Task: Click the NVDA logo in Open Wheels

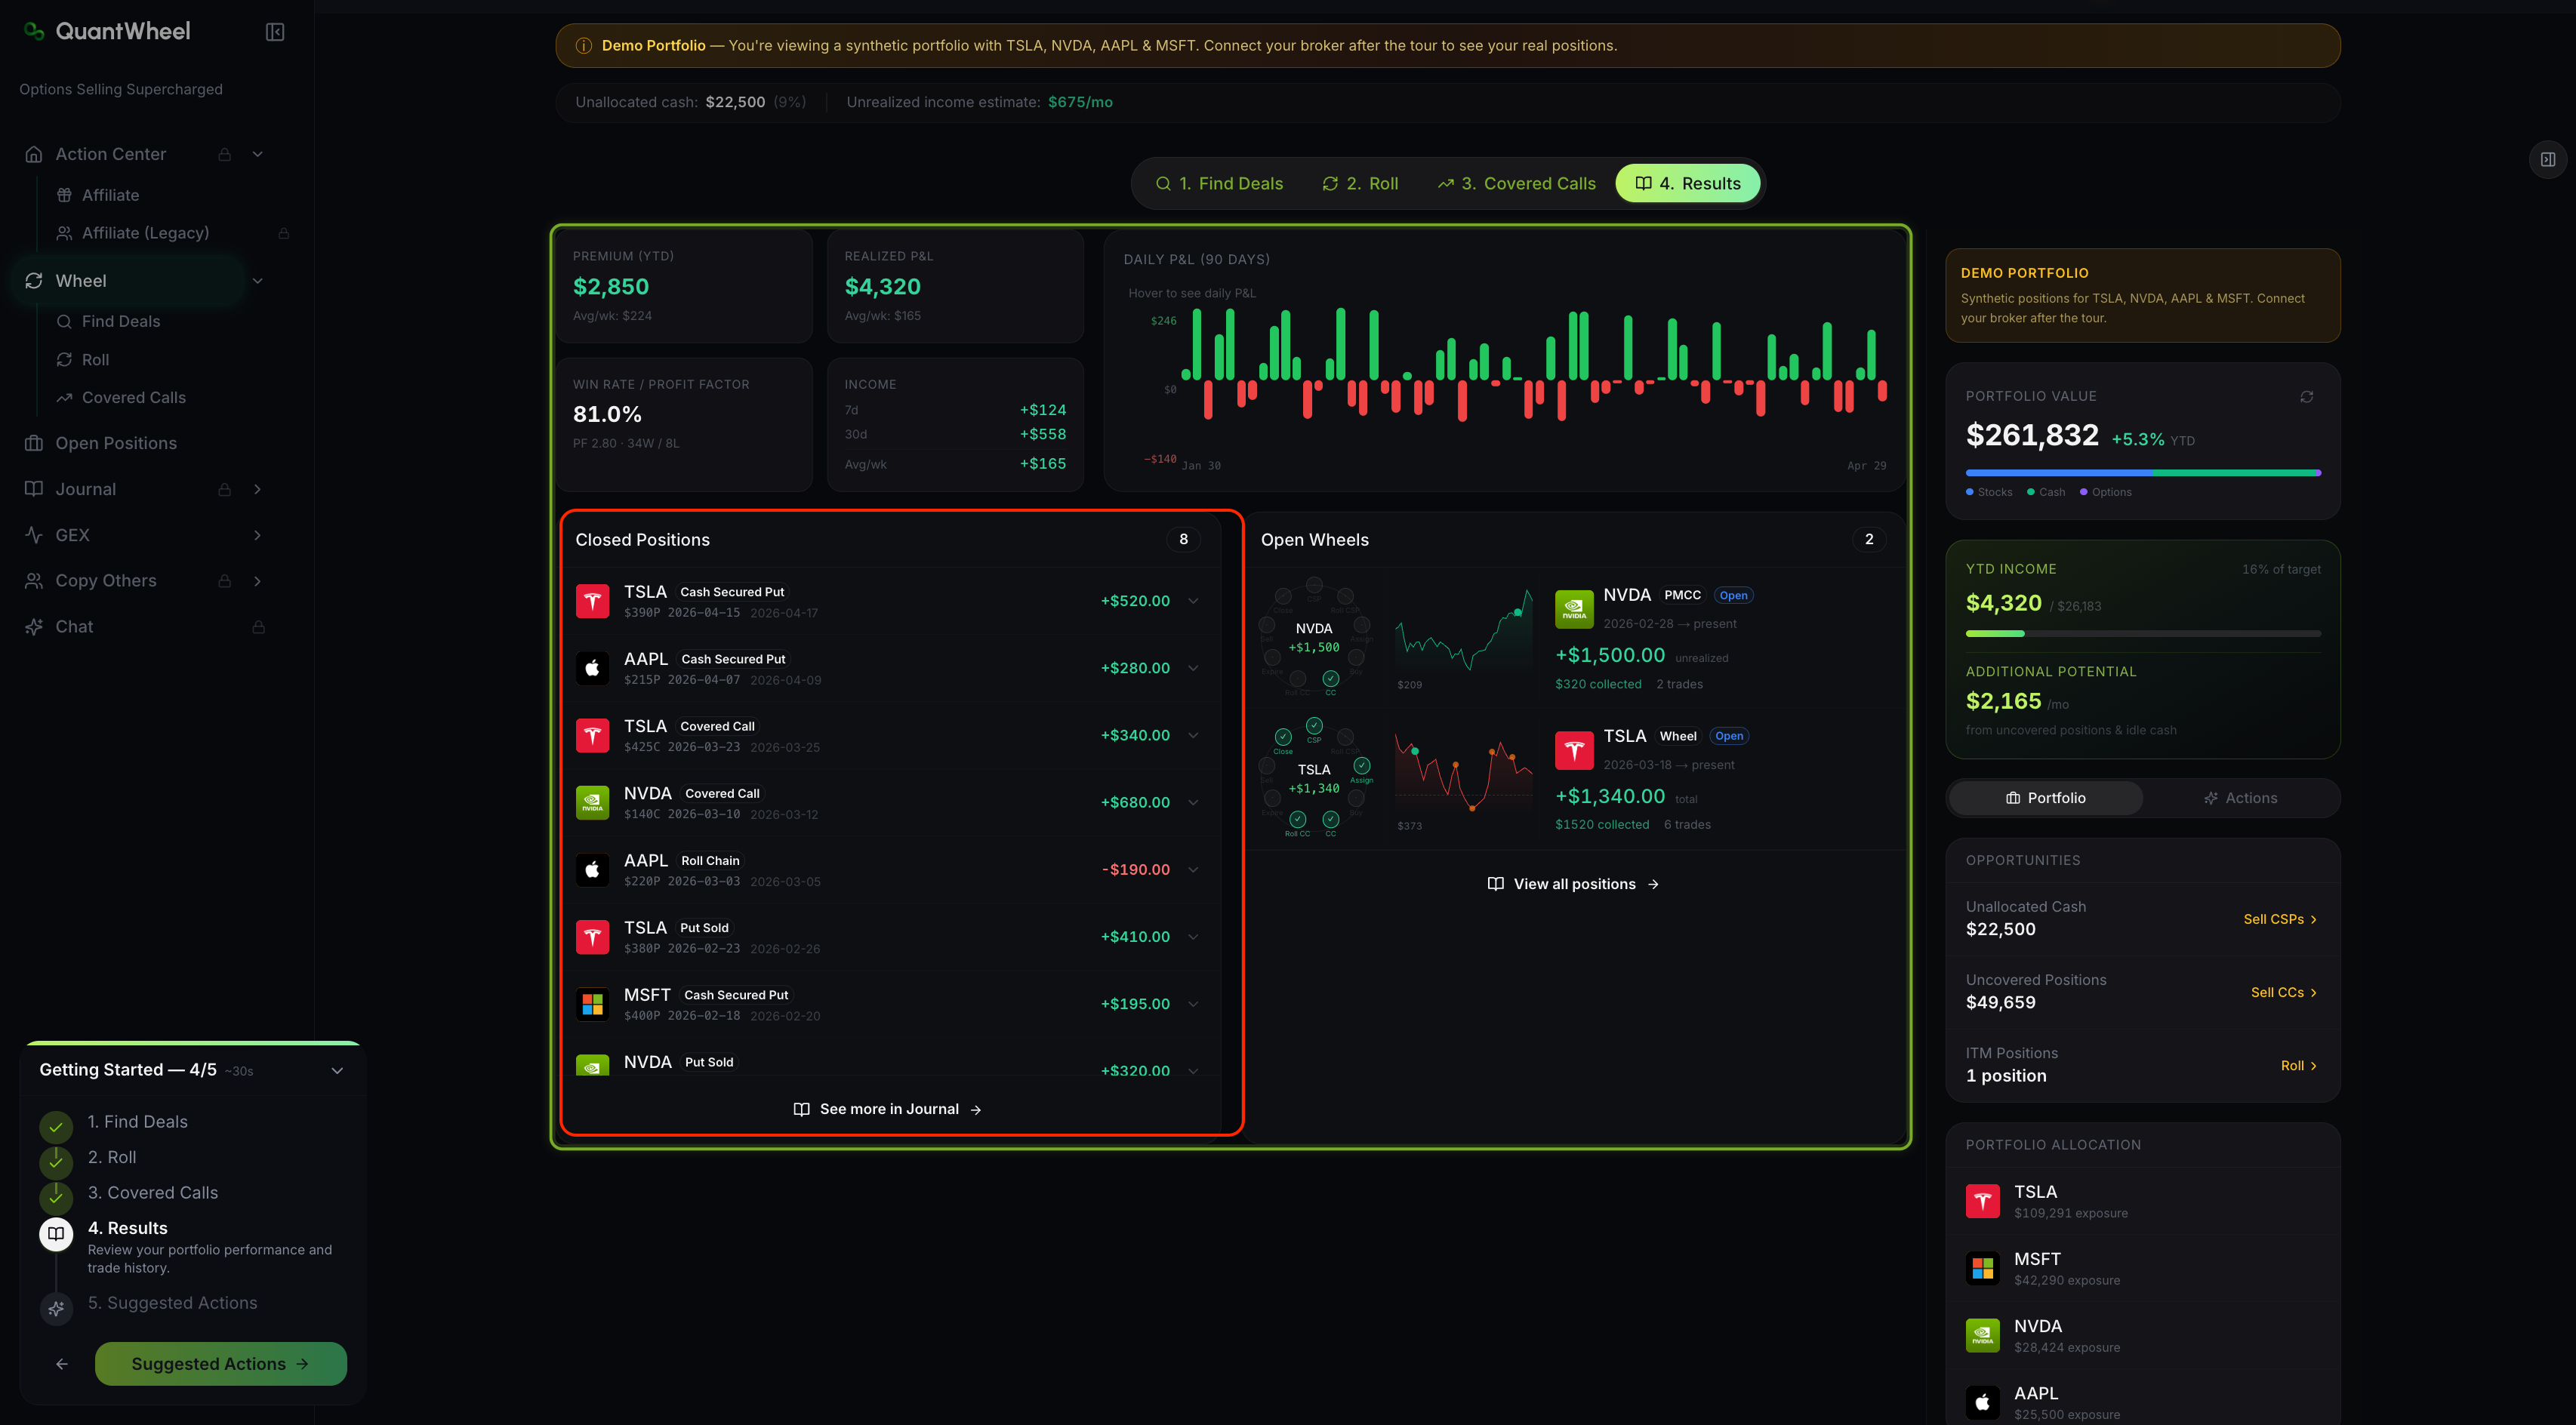Action: [x=1574, y=609]
